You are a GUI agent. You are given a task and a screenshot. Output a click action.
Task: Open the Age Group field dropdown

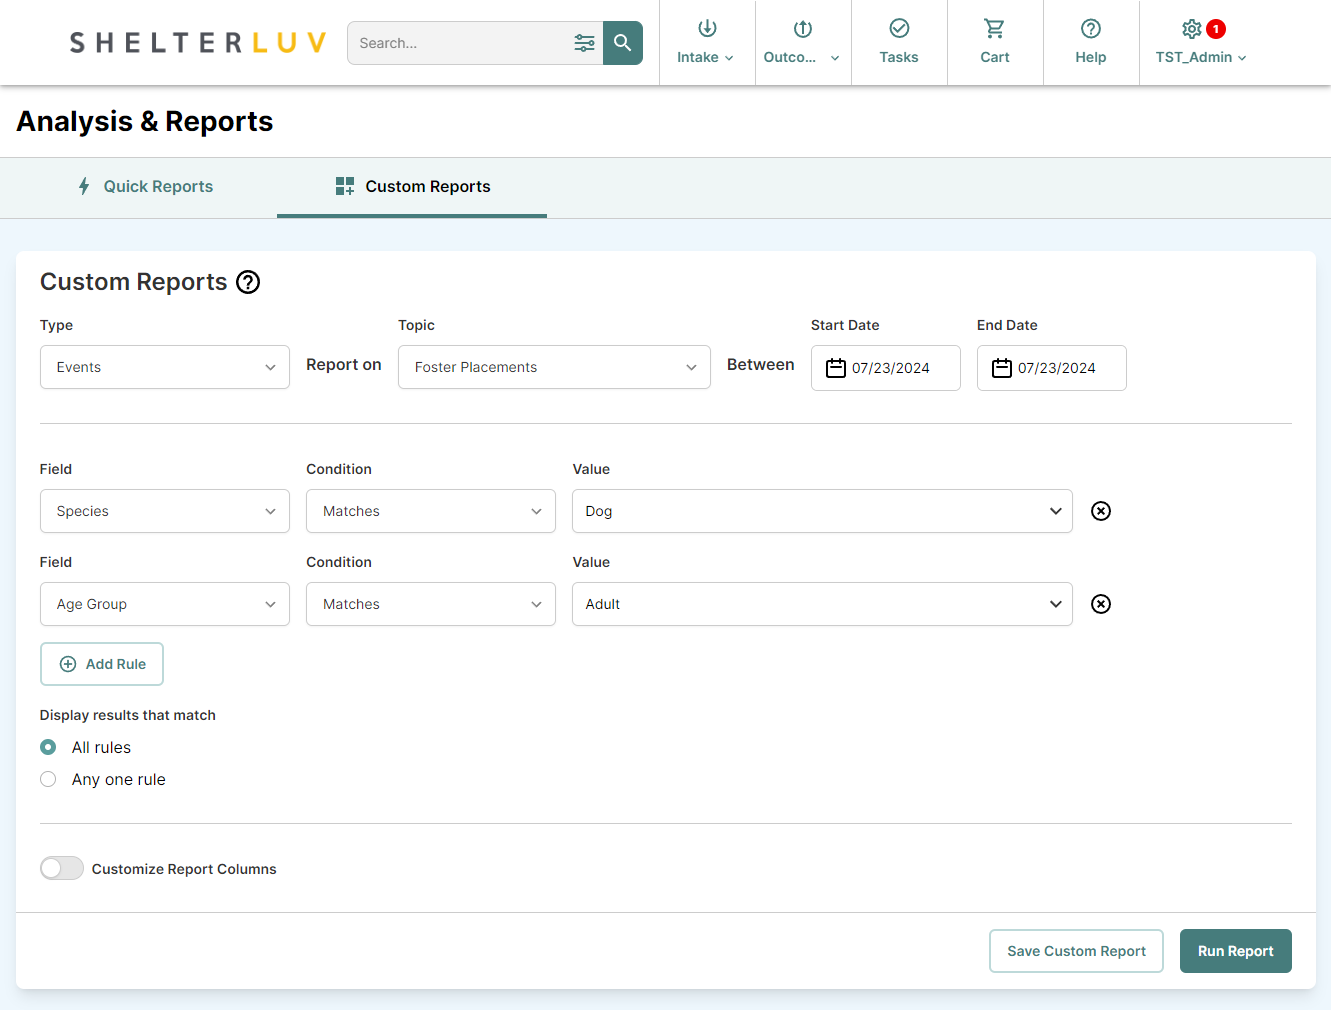click(x=165, y=604)
